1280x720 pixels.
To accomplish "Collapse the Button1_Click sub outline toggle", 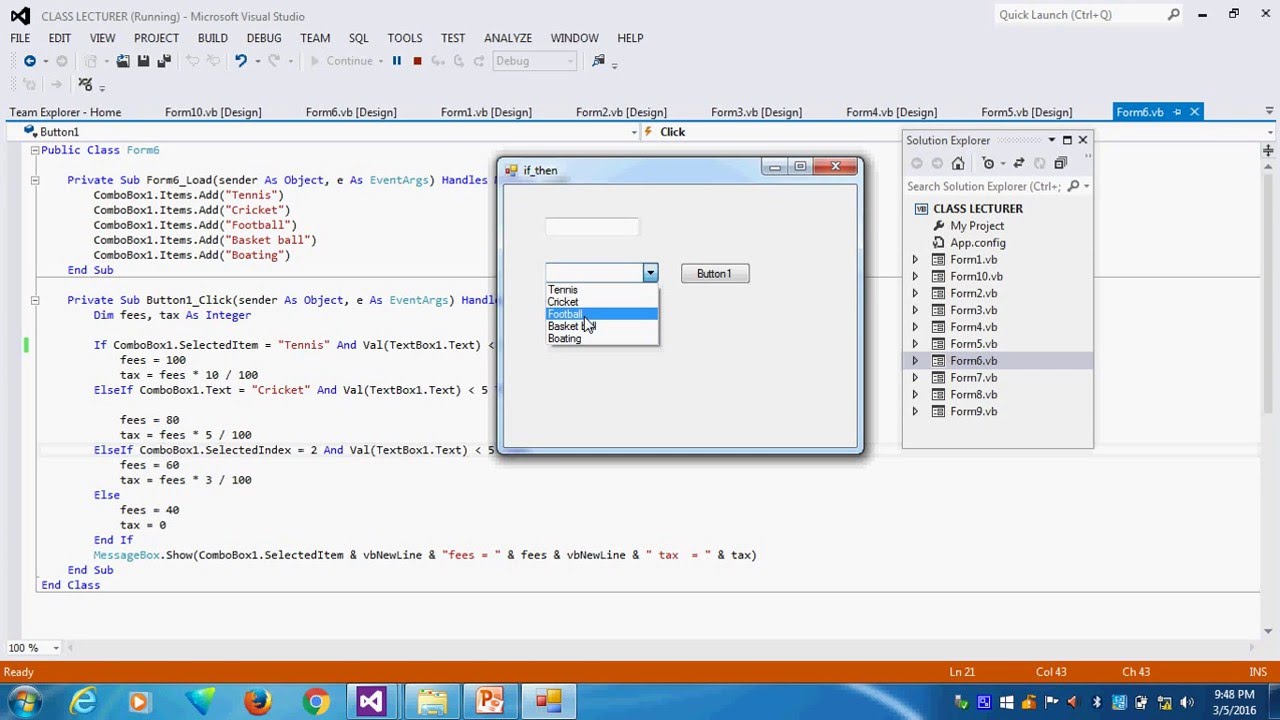I will (35, 300).
